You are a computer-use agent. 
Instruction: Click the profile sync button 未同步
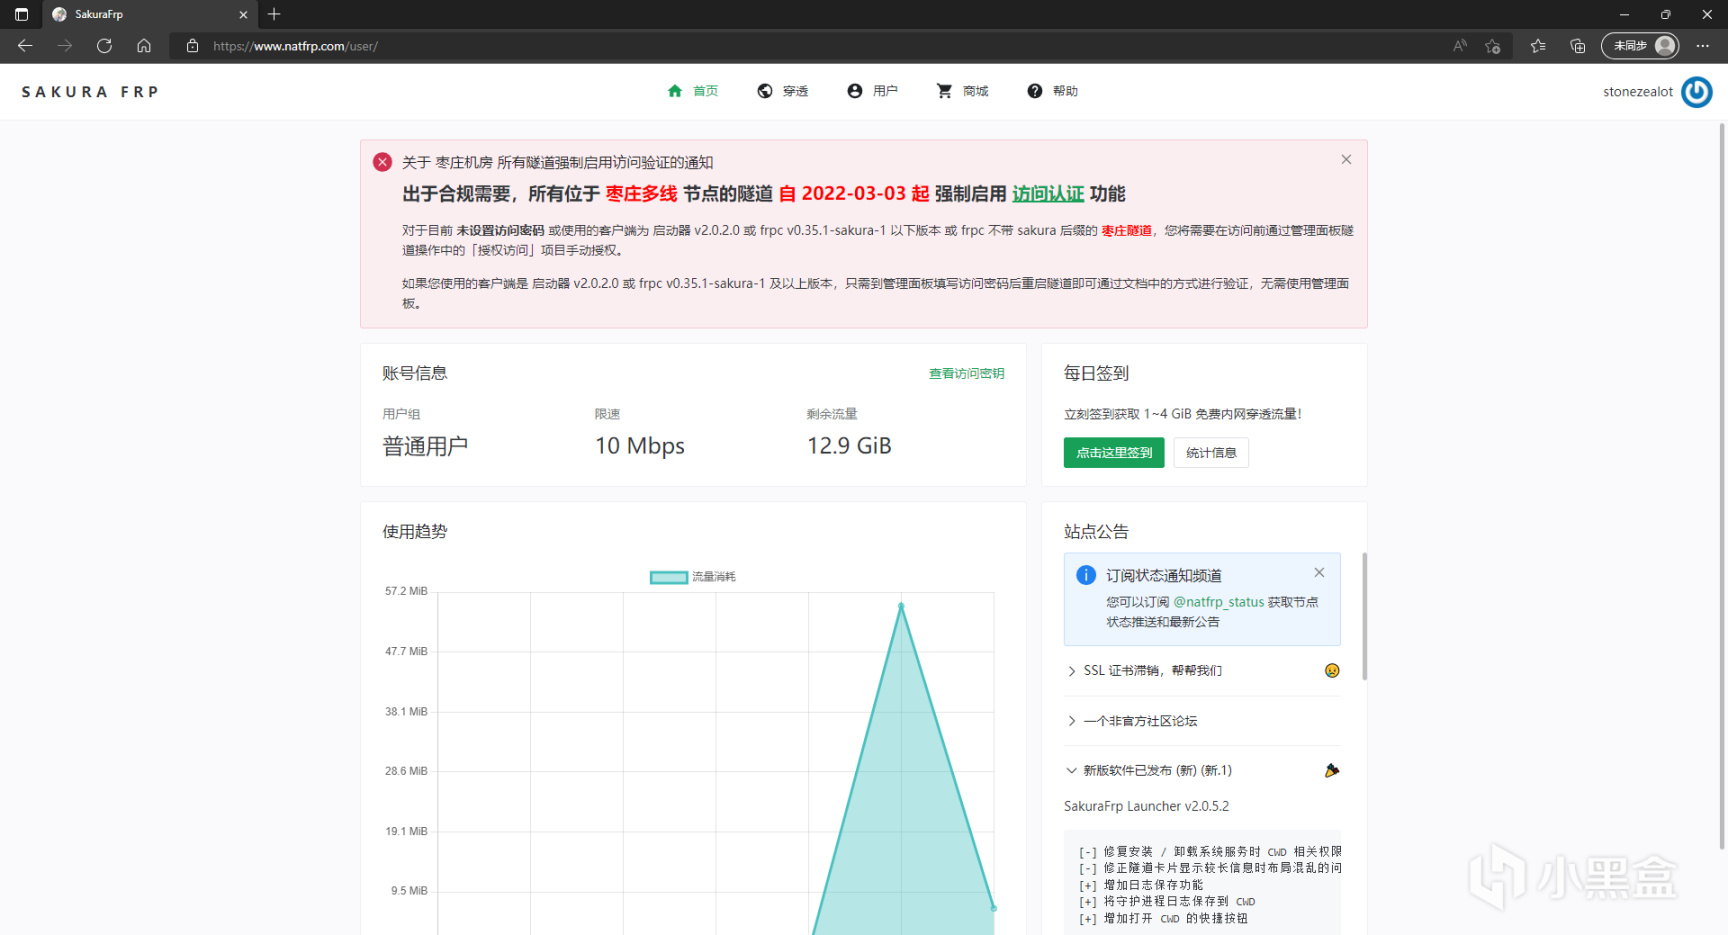(x=1640, y=46)
